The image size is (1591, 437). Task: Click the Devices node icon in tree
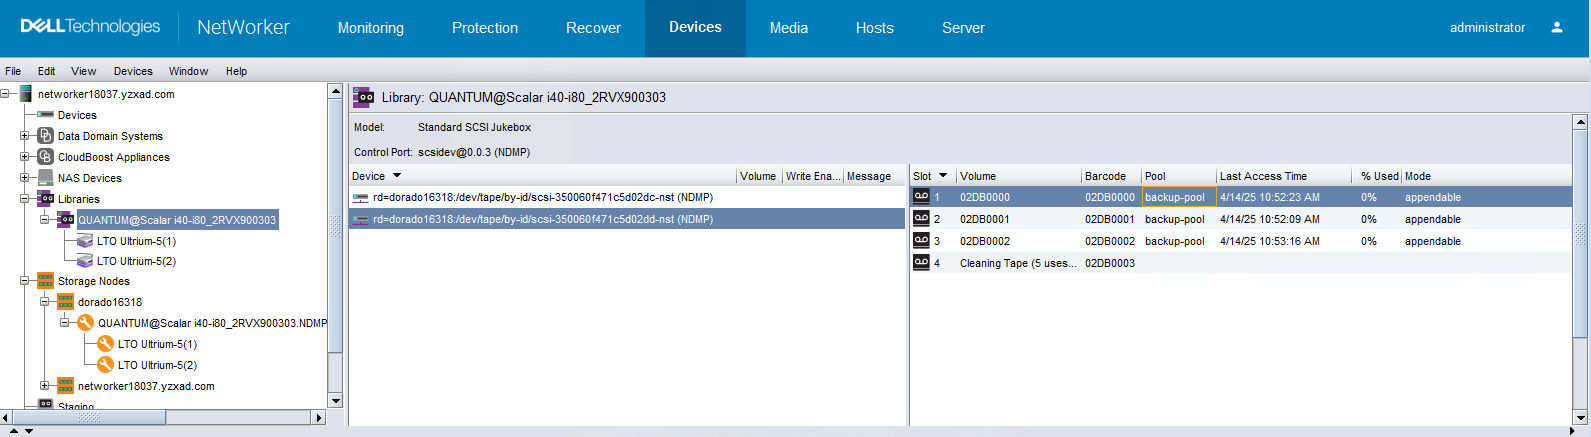point(45,115)
